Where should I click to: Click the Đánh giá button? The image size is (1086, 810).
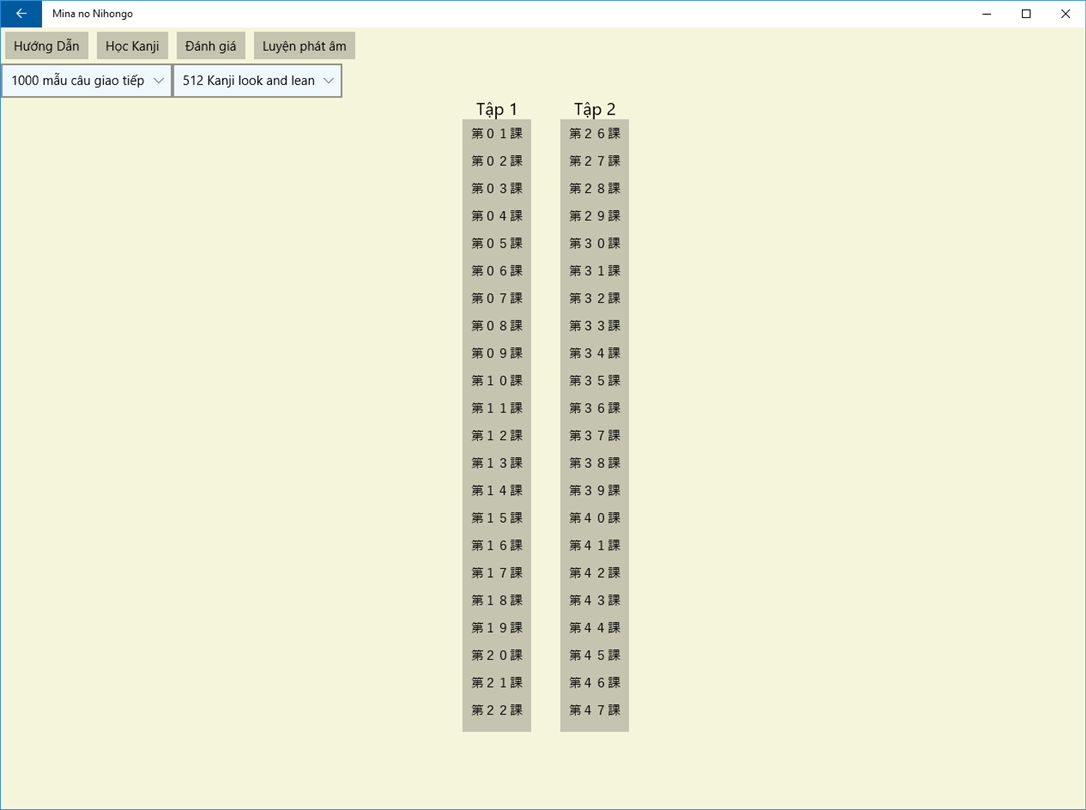[x=211, y=46]
